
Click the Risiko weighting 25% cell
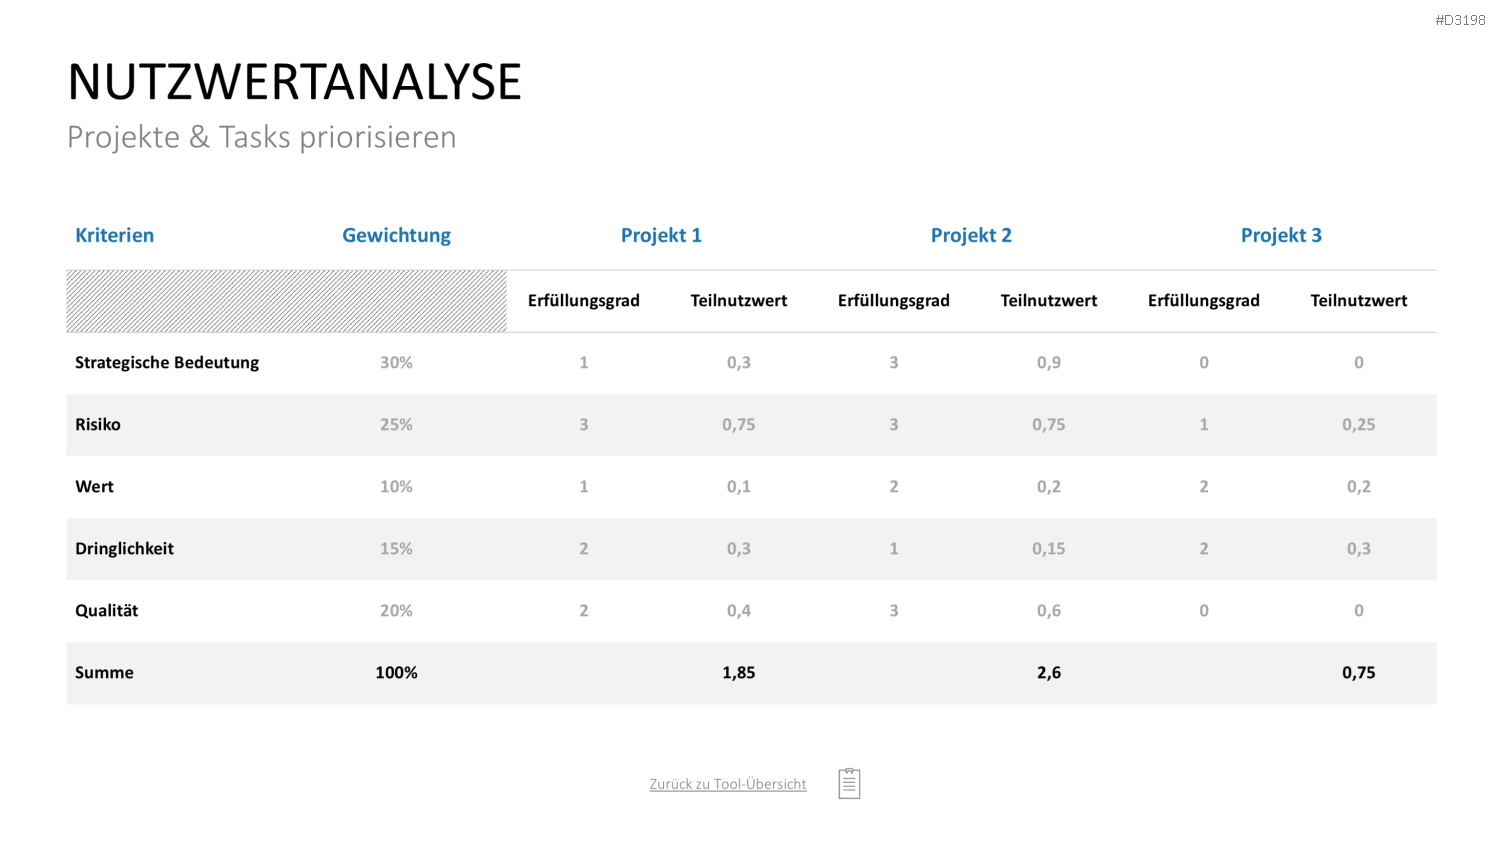coord(396,424)
